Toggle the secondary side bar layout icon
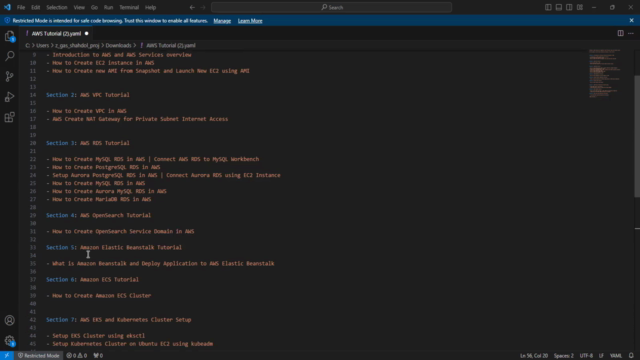 pyautogui.click(x=569, y=7)
